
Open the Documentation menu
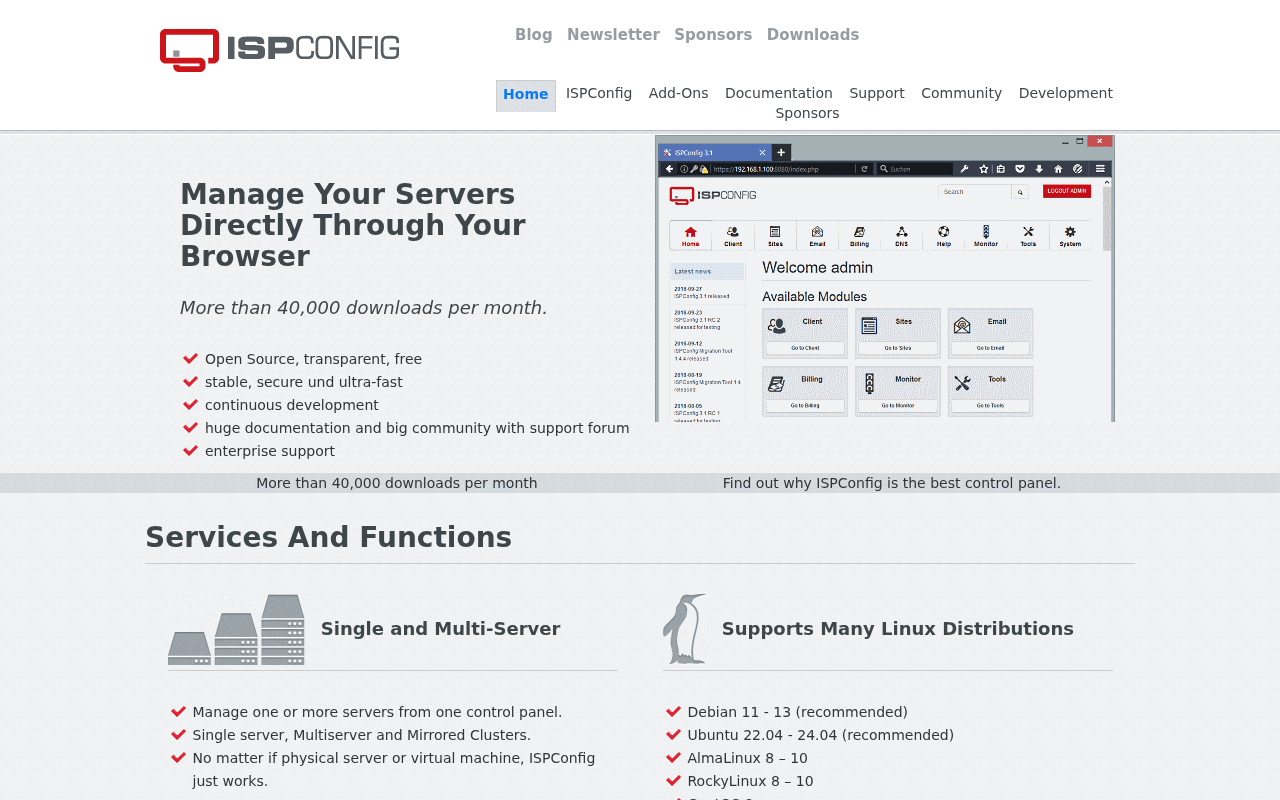pos(779,93)
